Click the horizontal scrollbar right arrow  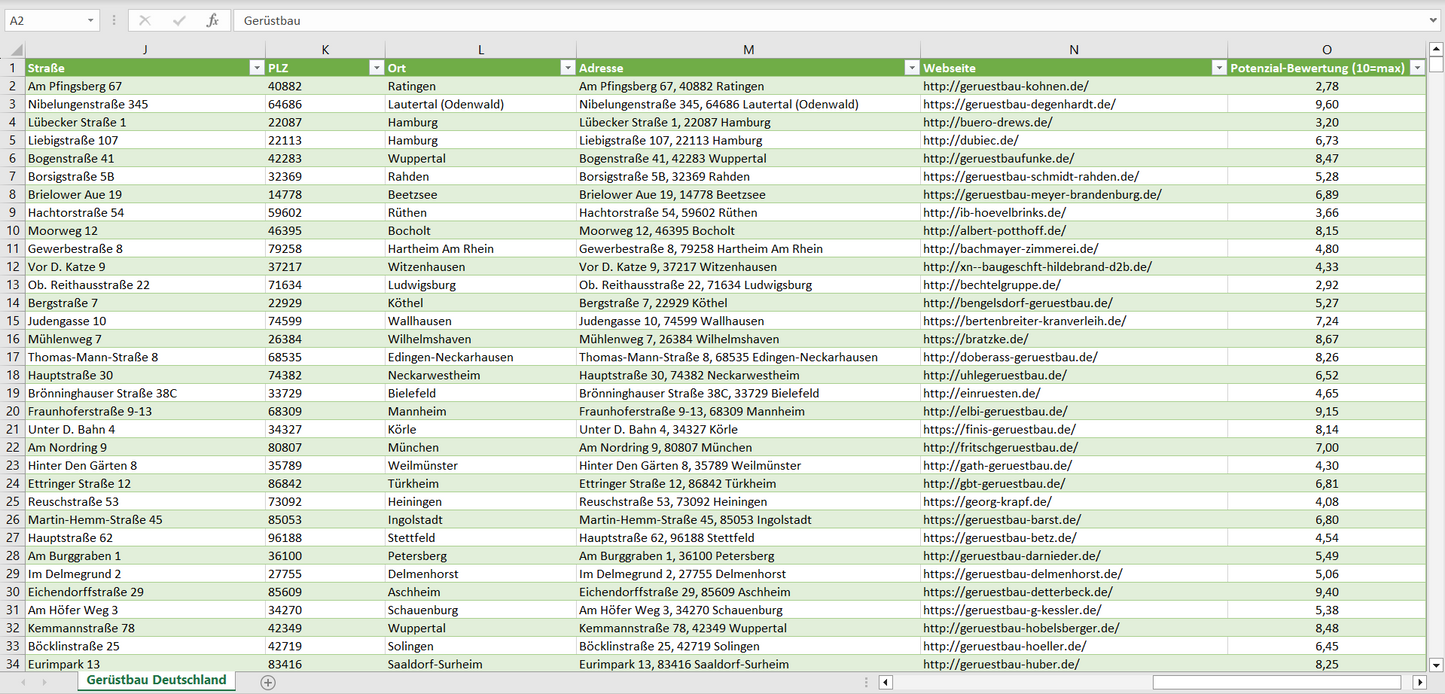click(1419, 682)
